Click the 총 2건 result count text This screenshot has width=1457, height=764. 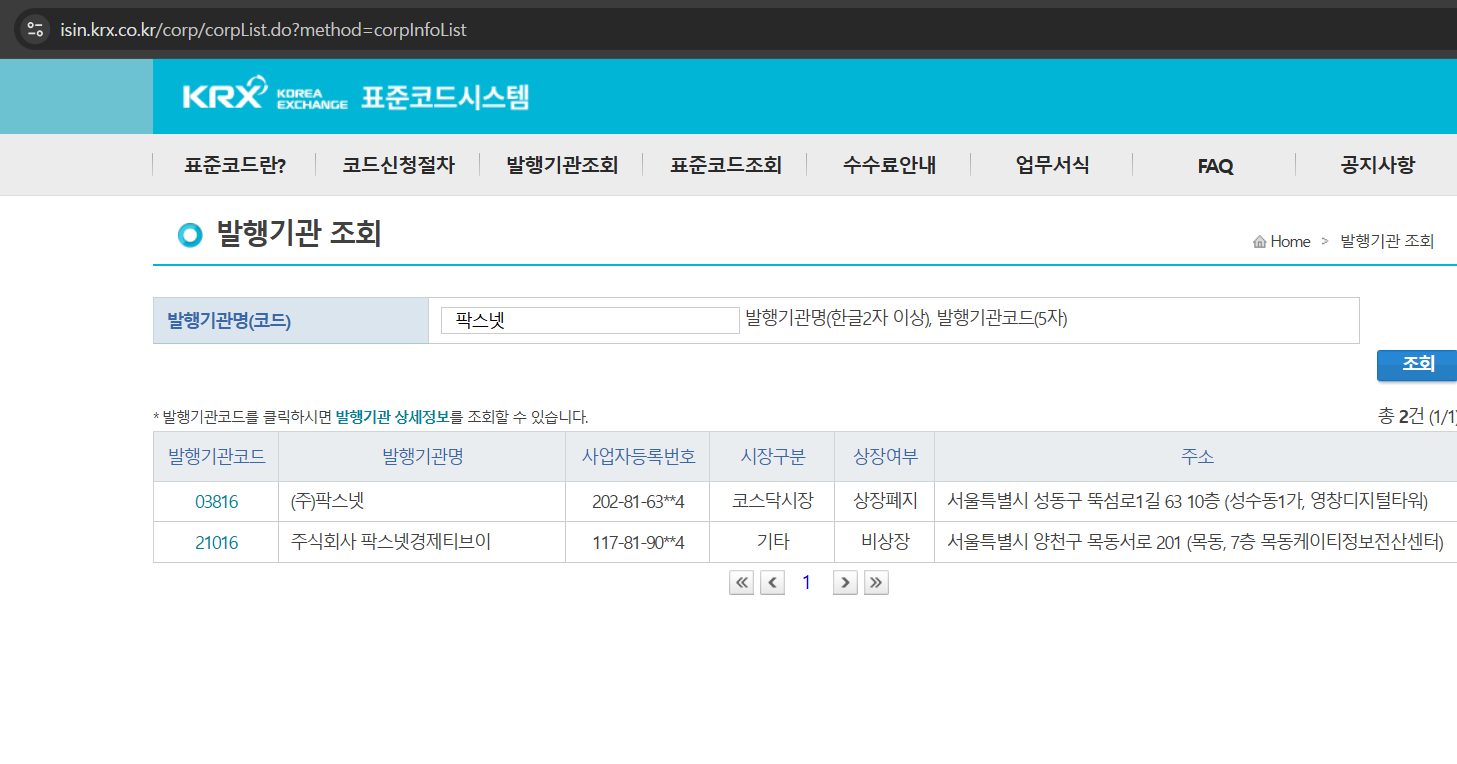coord(1417,416)
